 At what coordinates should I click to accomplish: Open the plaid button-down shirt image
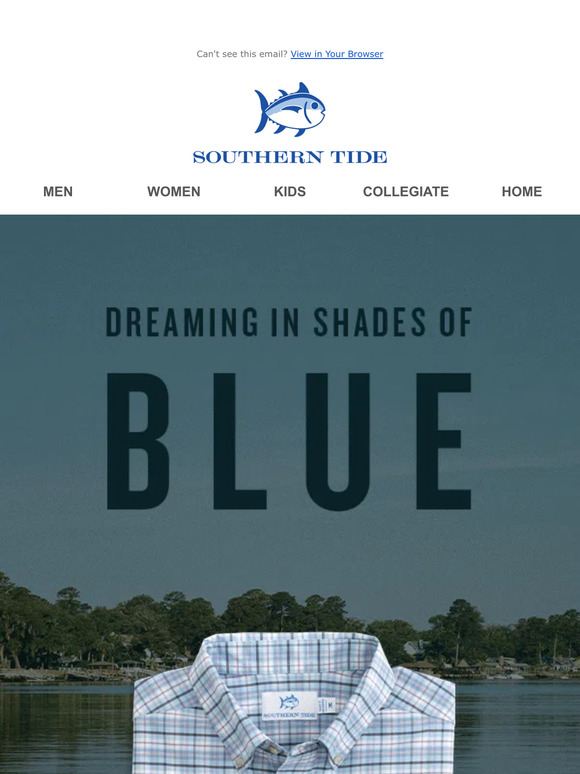coord(294,703)
